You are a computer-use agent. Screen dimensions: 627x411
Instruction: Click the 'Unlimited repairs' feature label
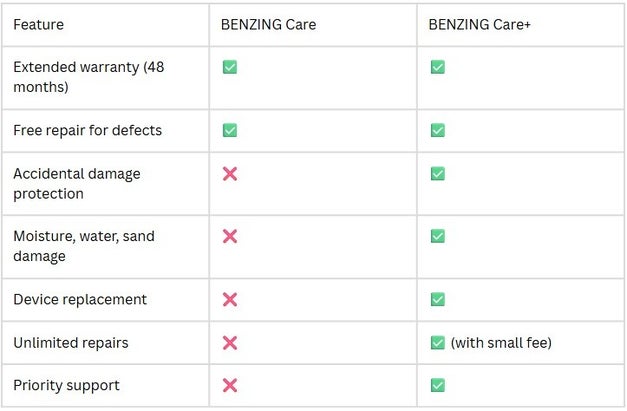(71, 343)
